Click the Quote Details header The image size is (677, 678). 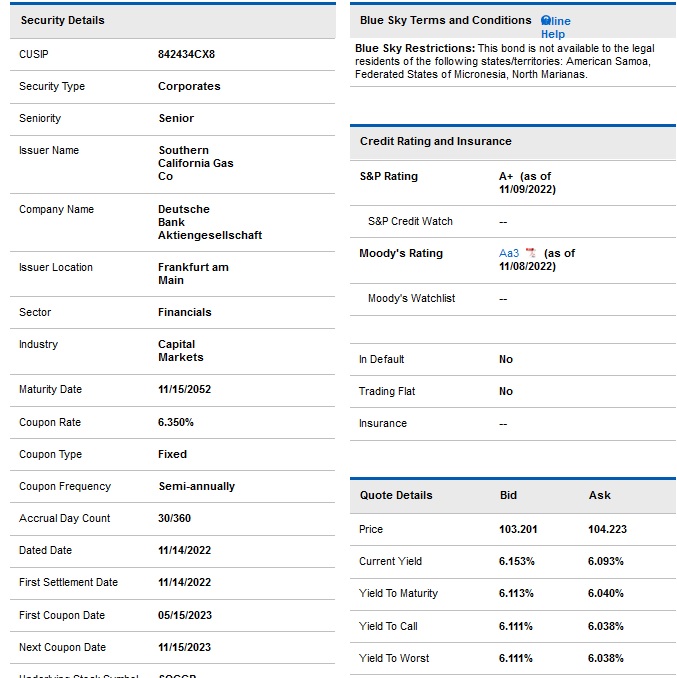click(x=396, y=495)
